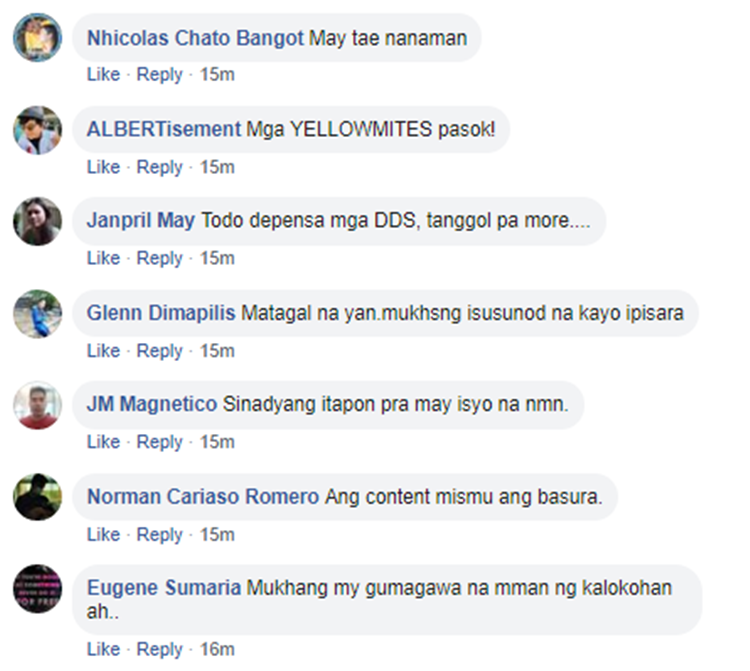Like Janpril May's comment
The width and height of the screenshot is (750, 671).
103,258
